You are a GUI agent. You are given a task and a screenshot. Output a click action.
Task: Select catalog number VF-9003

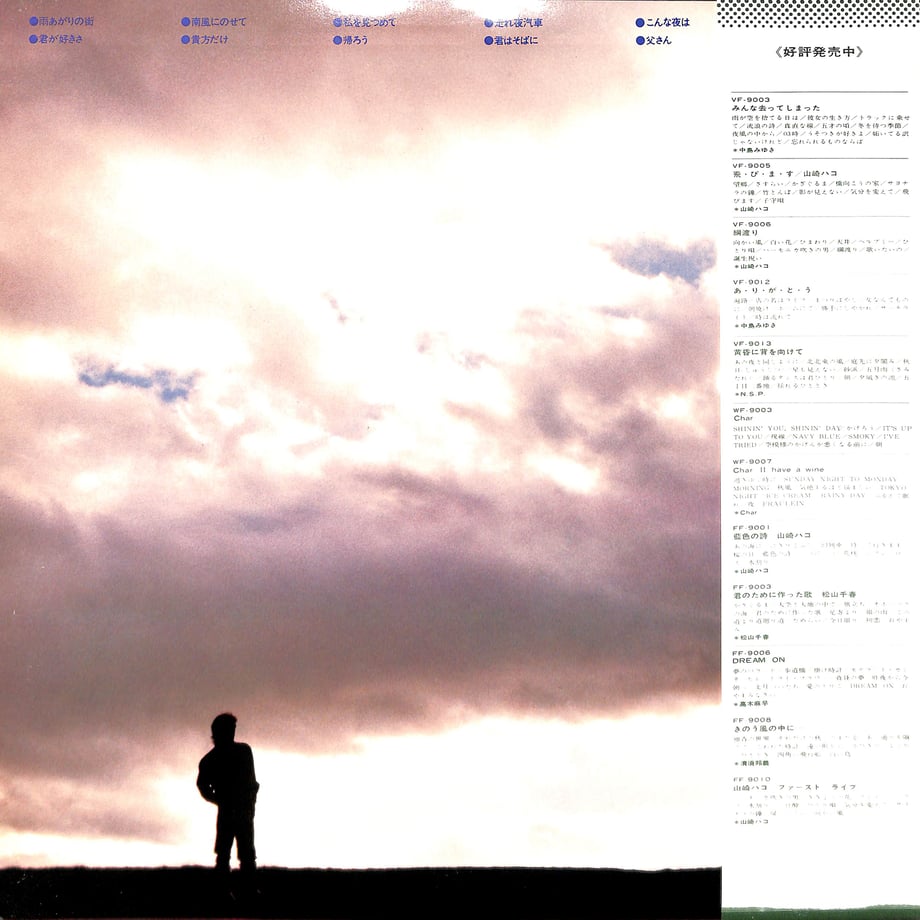tap(750, 100)
